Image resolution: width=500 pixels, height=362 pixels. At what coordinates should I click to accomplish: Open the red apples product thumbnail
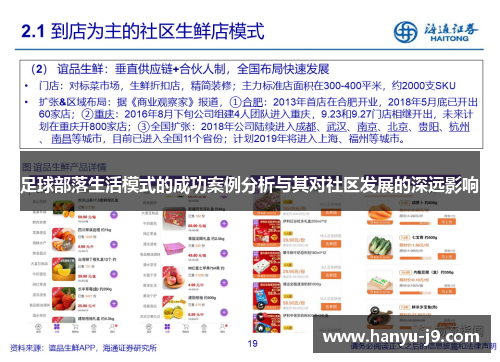point(174,278)
